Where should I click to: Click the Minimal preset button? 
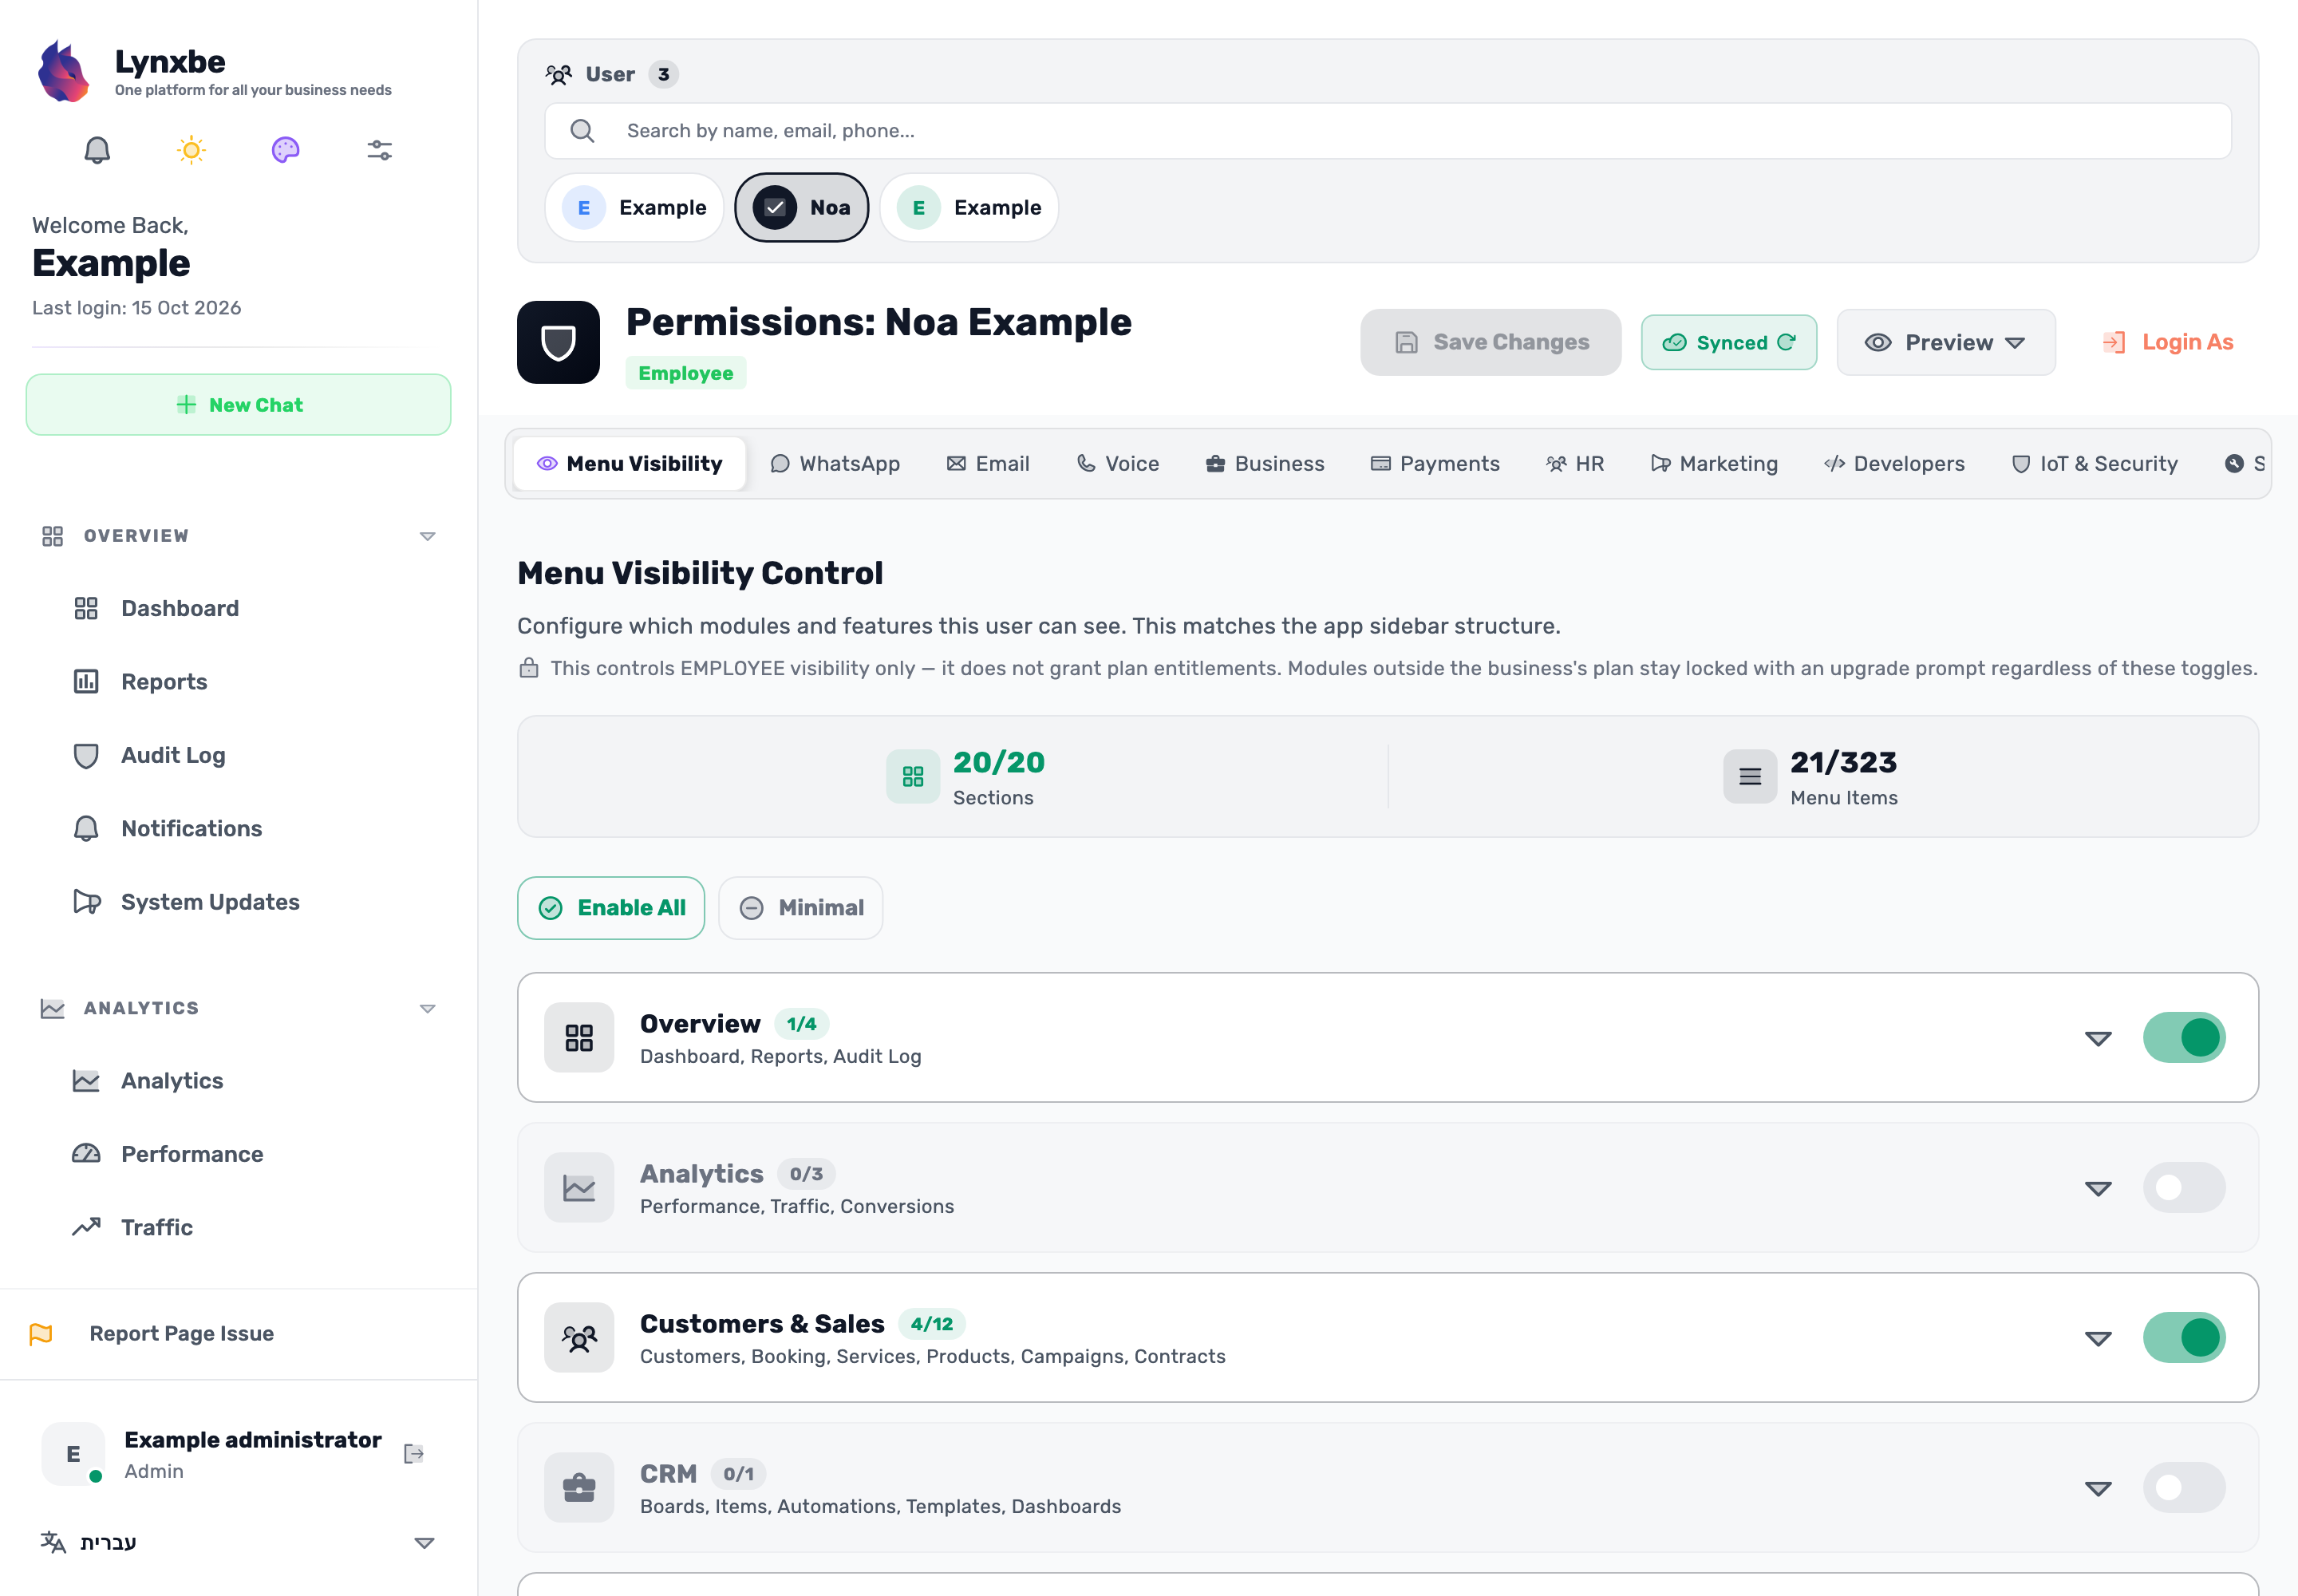tap(800, 908)
